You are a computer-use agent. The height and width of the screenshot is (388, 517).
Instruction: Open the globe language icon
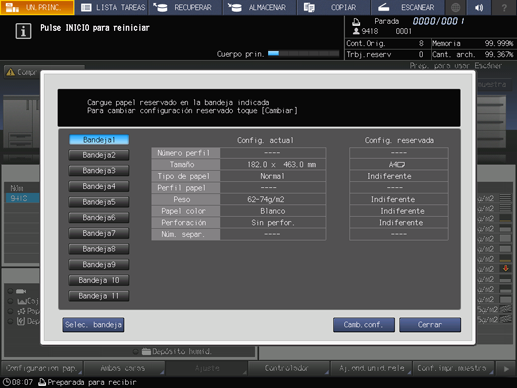(456, 7)
